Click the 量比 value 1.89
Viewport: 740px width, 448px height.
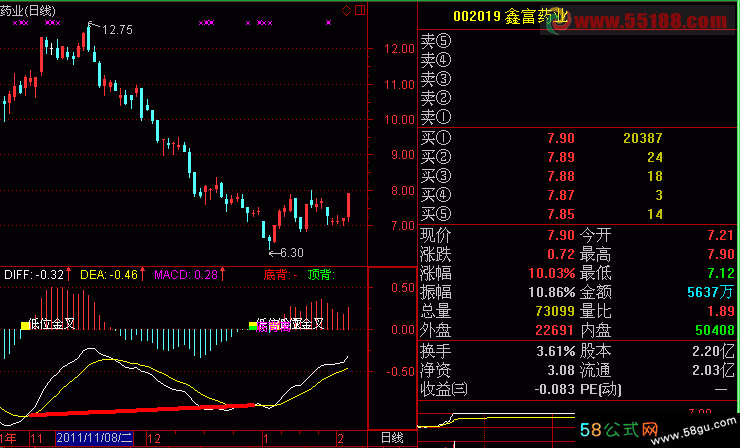721,311
